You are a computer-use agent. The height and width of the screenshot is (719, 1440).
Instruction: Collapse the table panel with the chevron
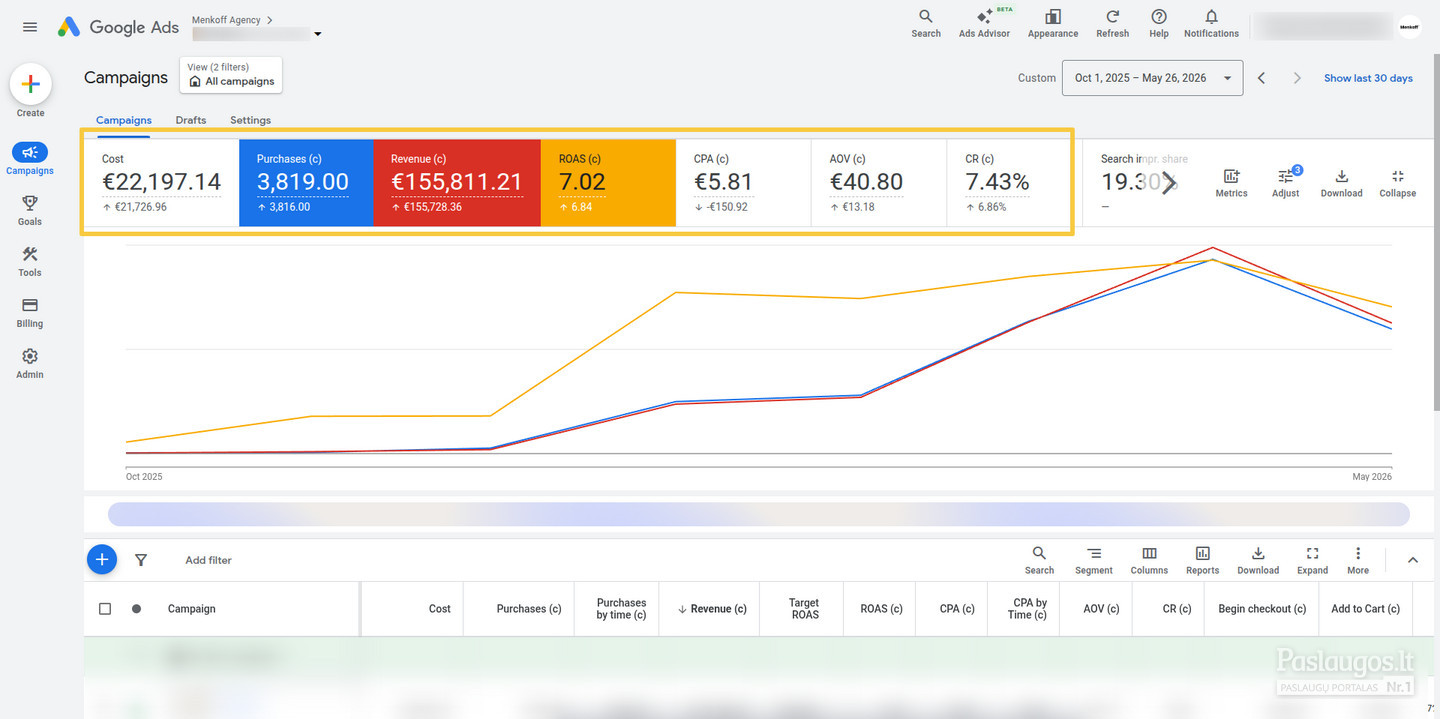point(1413,560)
